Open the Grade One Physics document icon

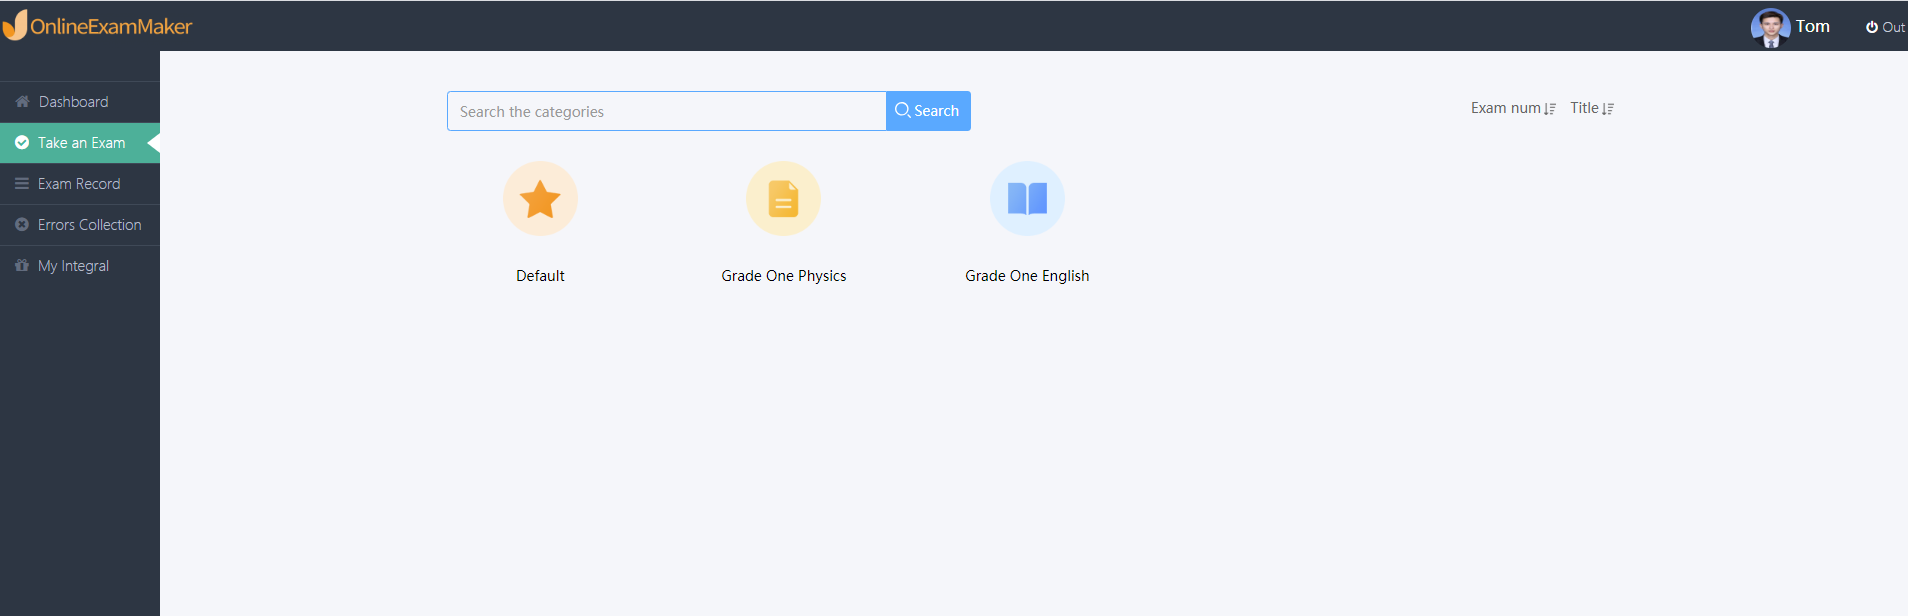[x=784, y=199]
